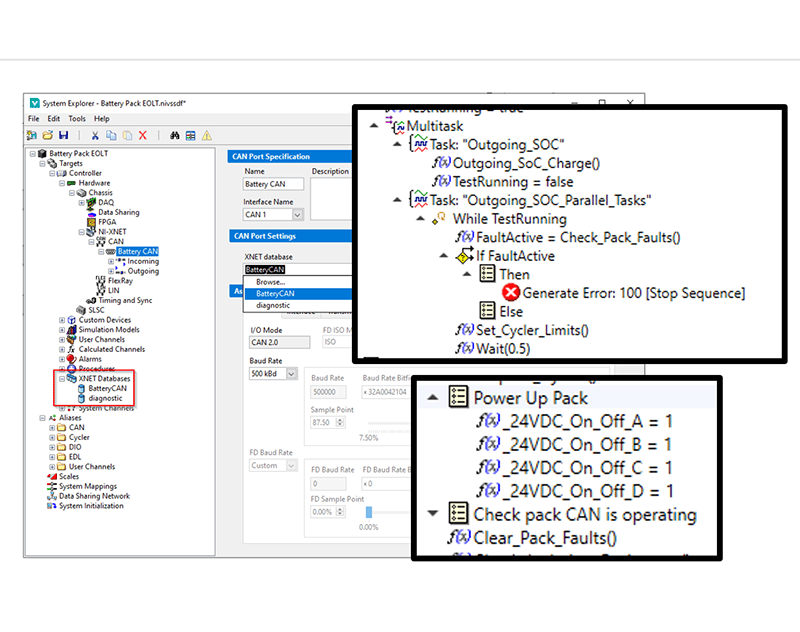Click the Alarms red bell icon
This screenshot has width=800, height=632.
click(71, 359)
